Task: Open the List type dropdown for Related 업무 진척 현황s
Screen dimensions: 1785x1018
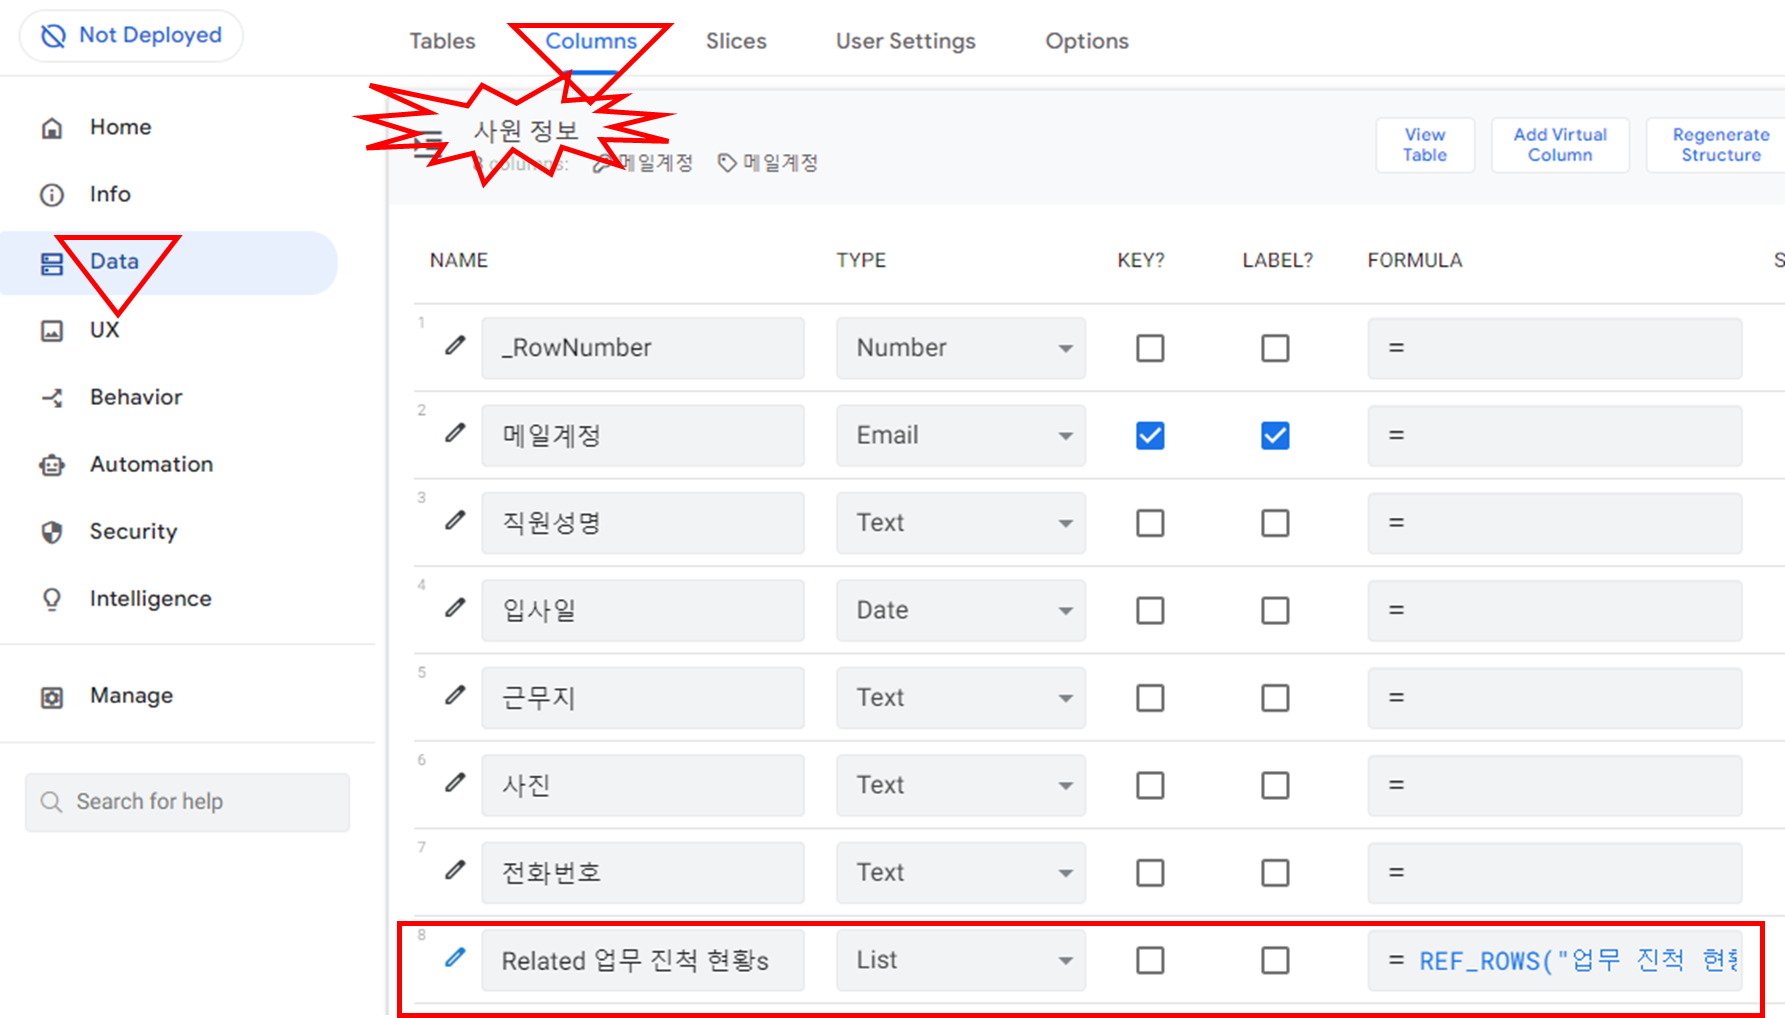Action: click(1066, 960)
